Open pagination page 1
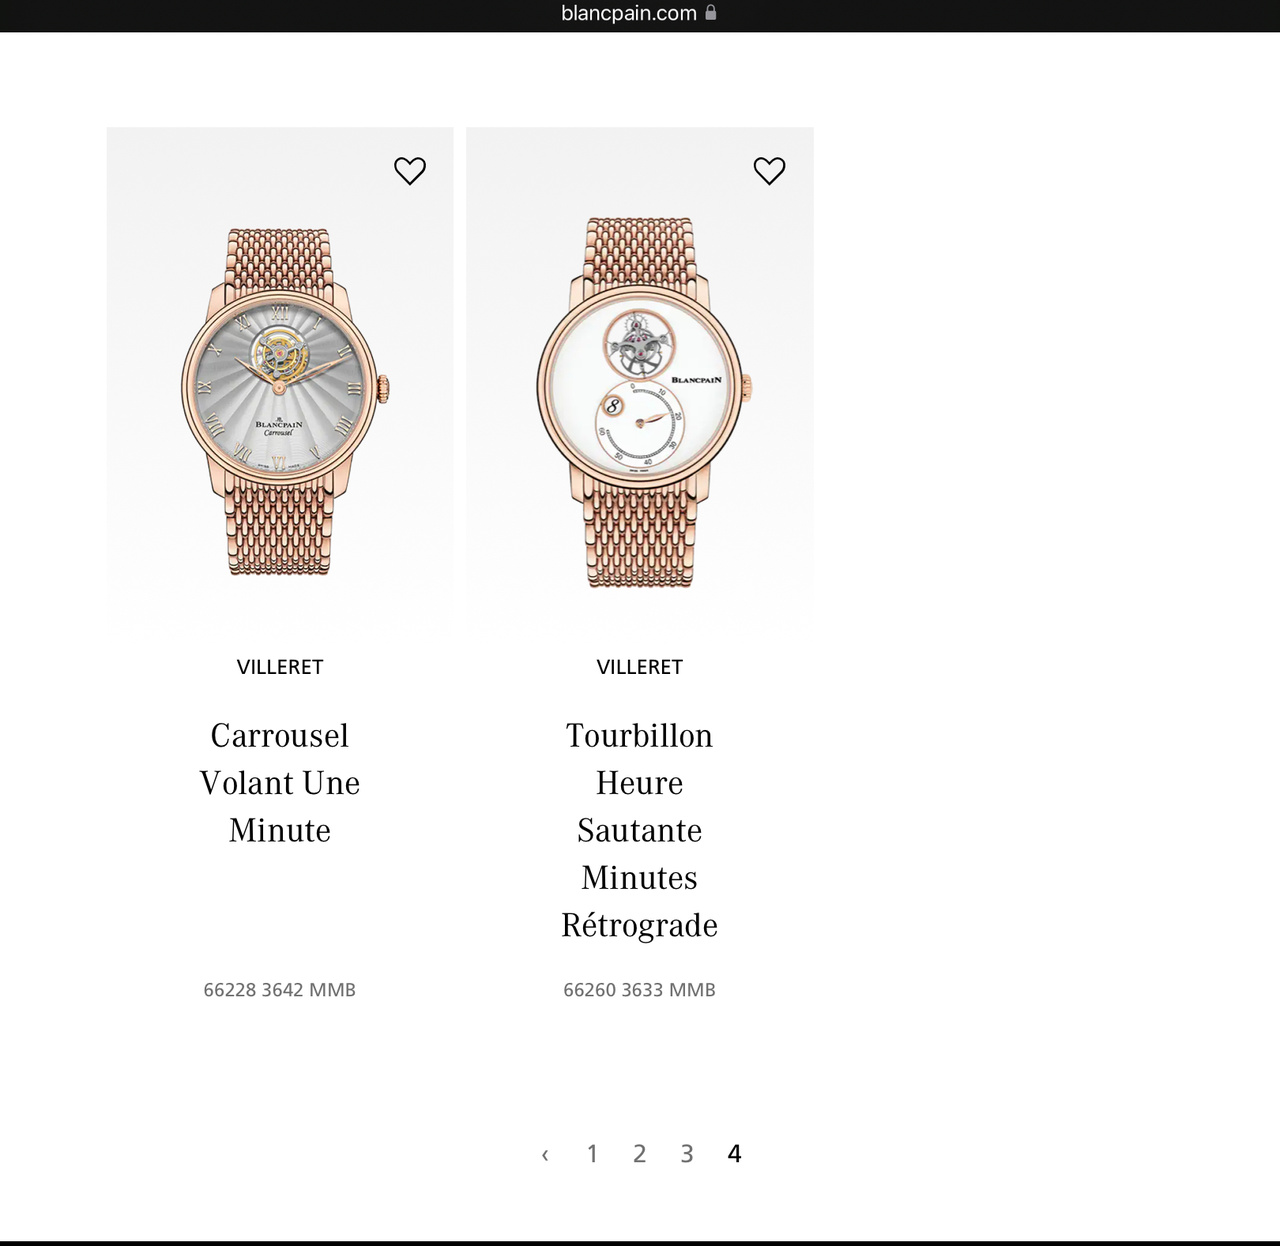 click(x=592, y=1154)
